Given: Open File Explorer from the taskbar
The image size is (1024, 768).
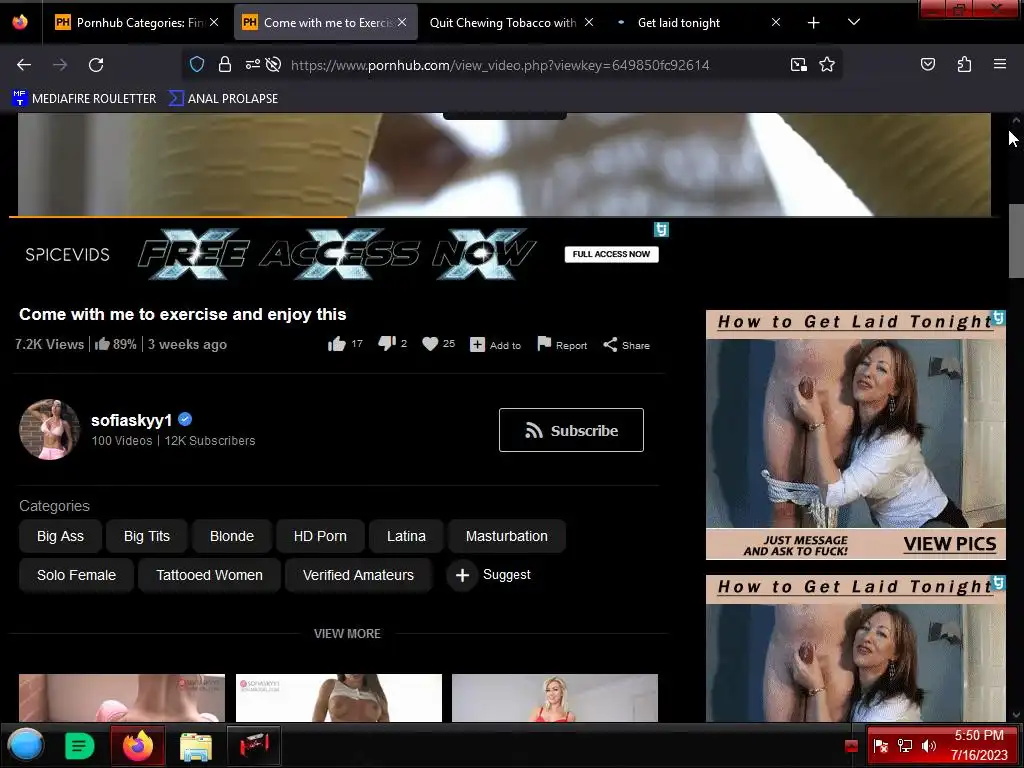Looking at the screenshot, I should coord(195,746).
